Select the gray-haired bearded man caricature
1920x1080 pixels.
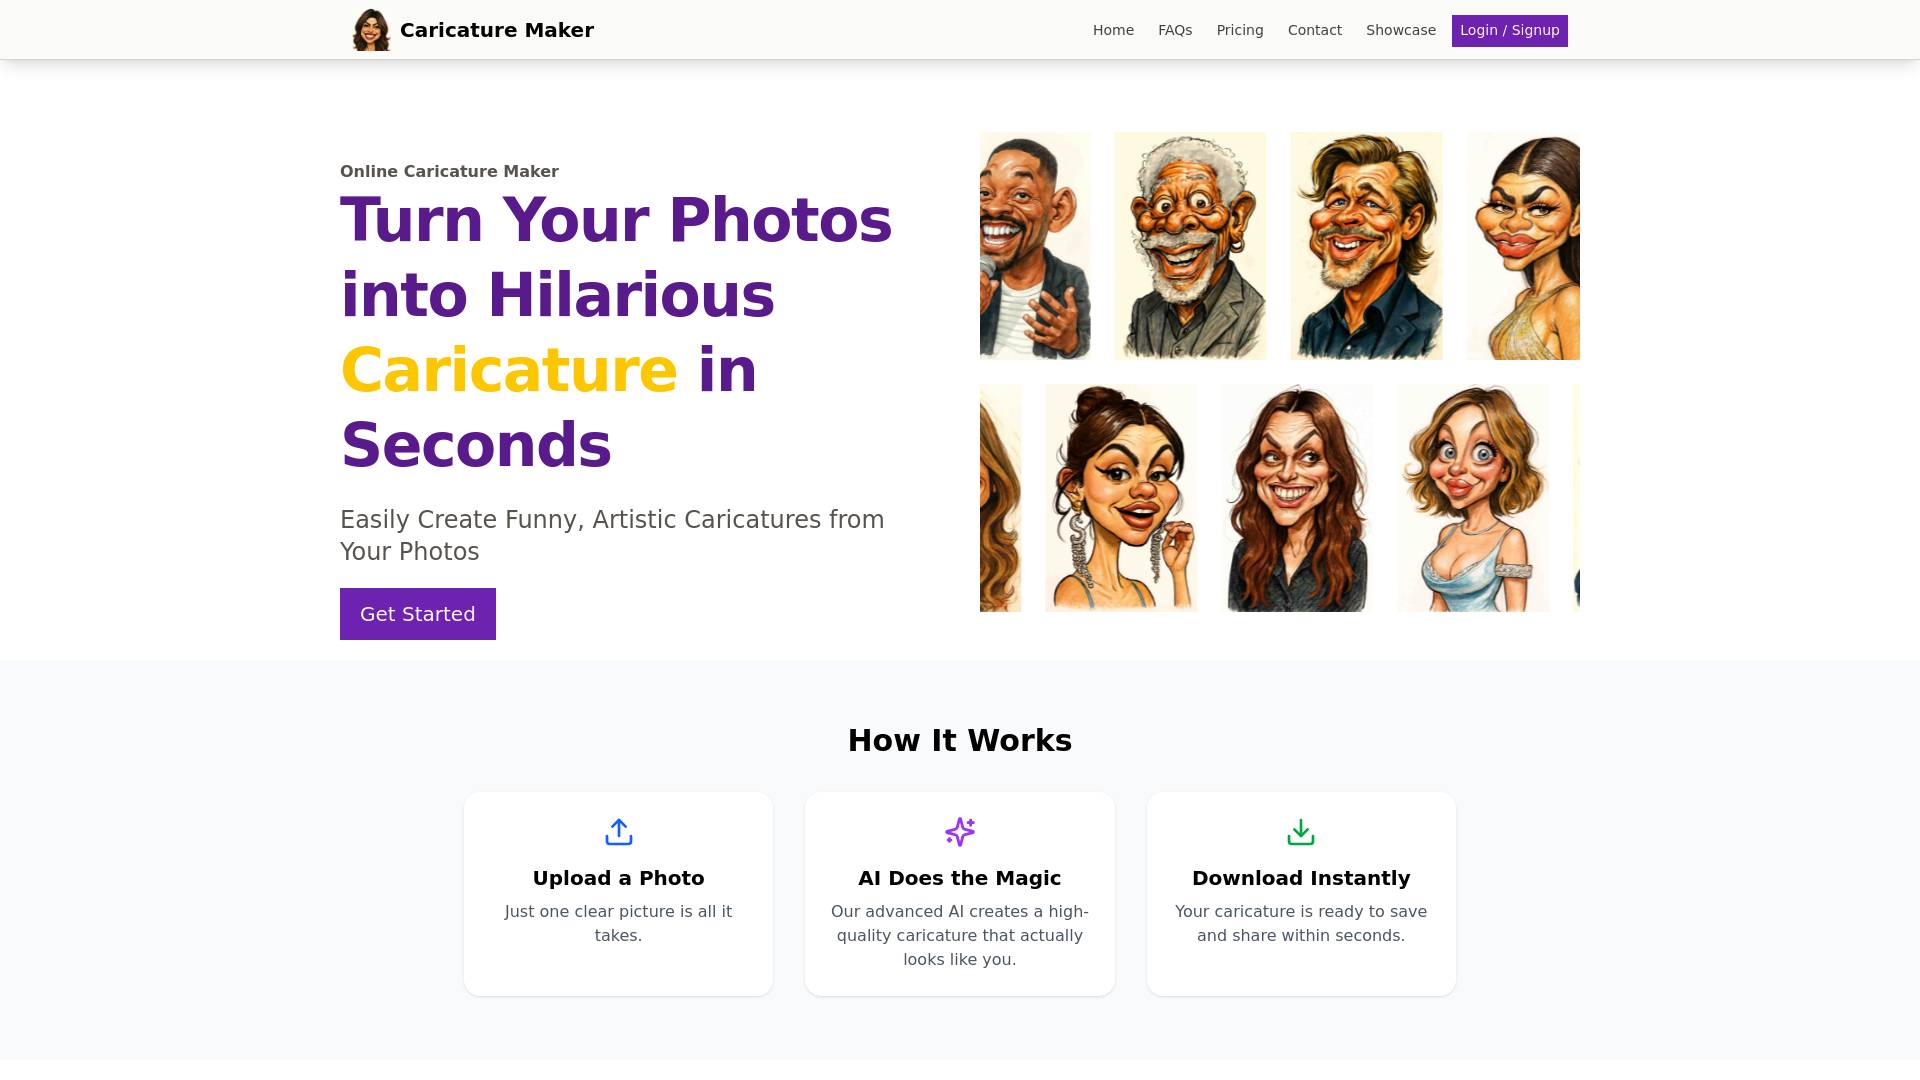coord(1190,246)
